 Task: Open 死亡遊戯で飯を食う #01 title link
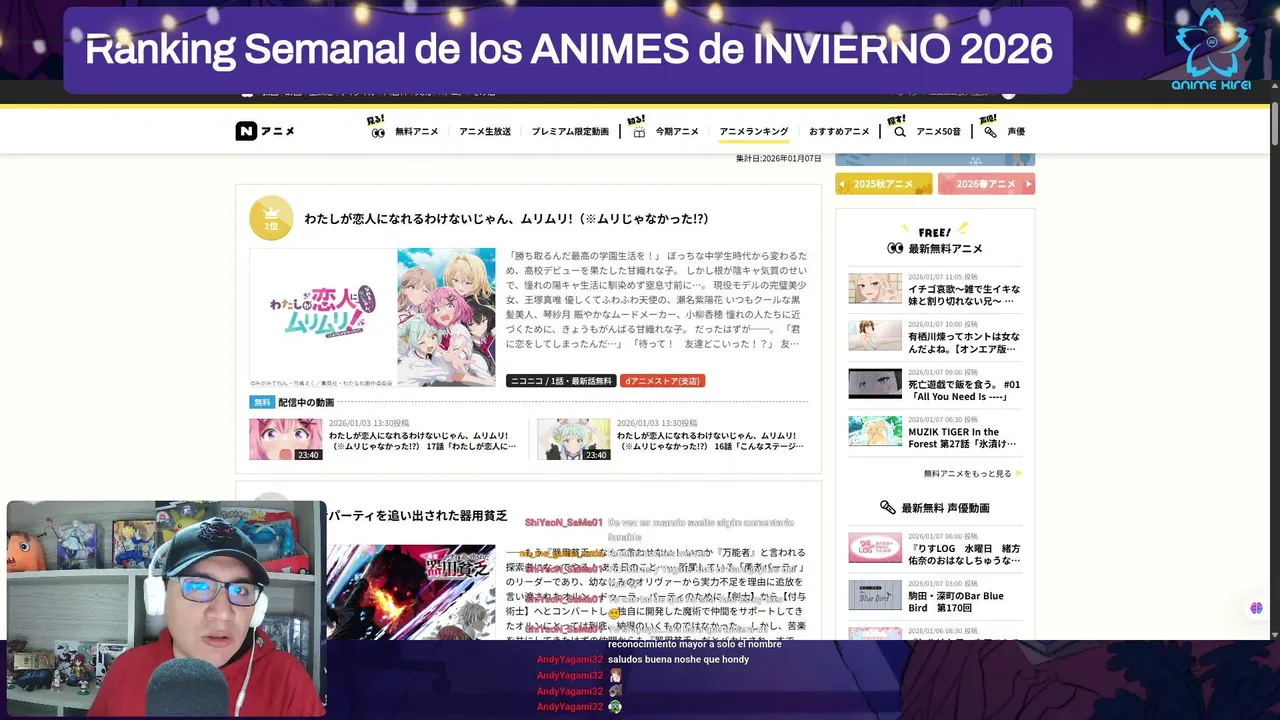[964, 390]
